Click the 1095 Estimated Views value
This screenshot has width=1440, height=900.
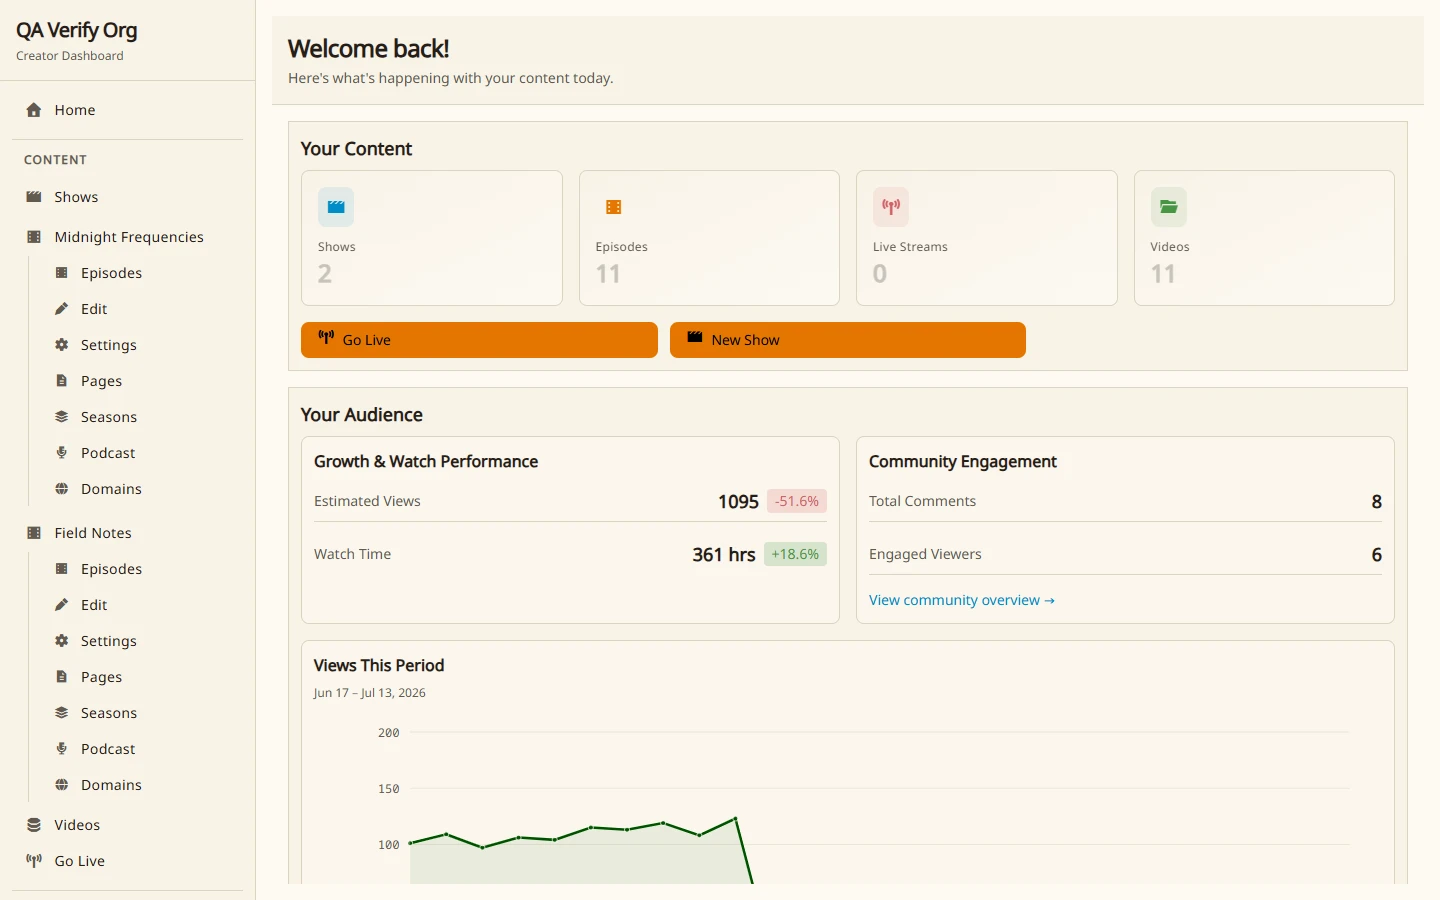click(x=738, y=502)
